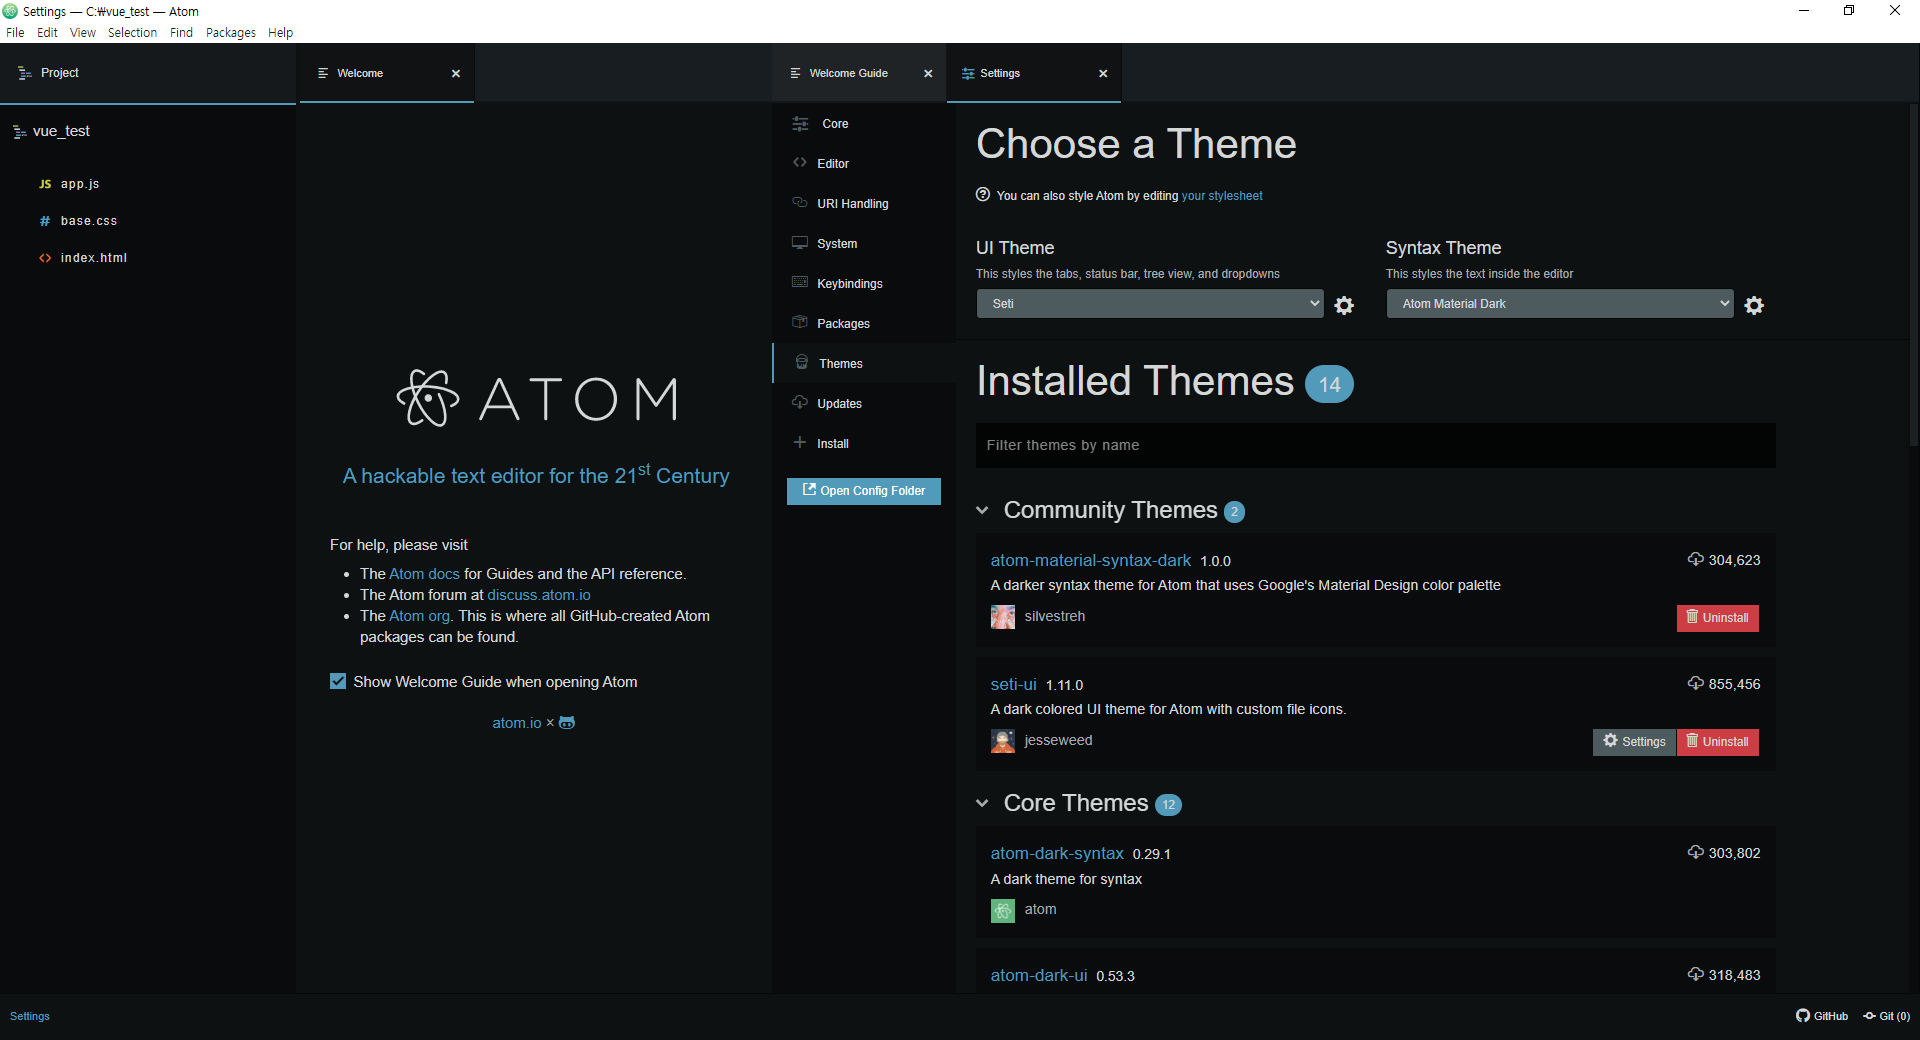Open atom-dark-syntax theme title link
1920x1040 pixels.
1057,853
